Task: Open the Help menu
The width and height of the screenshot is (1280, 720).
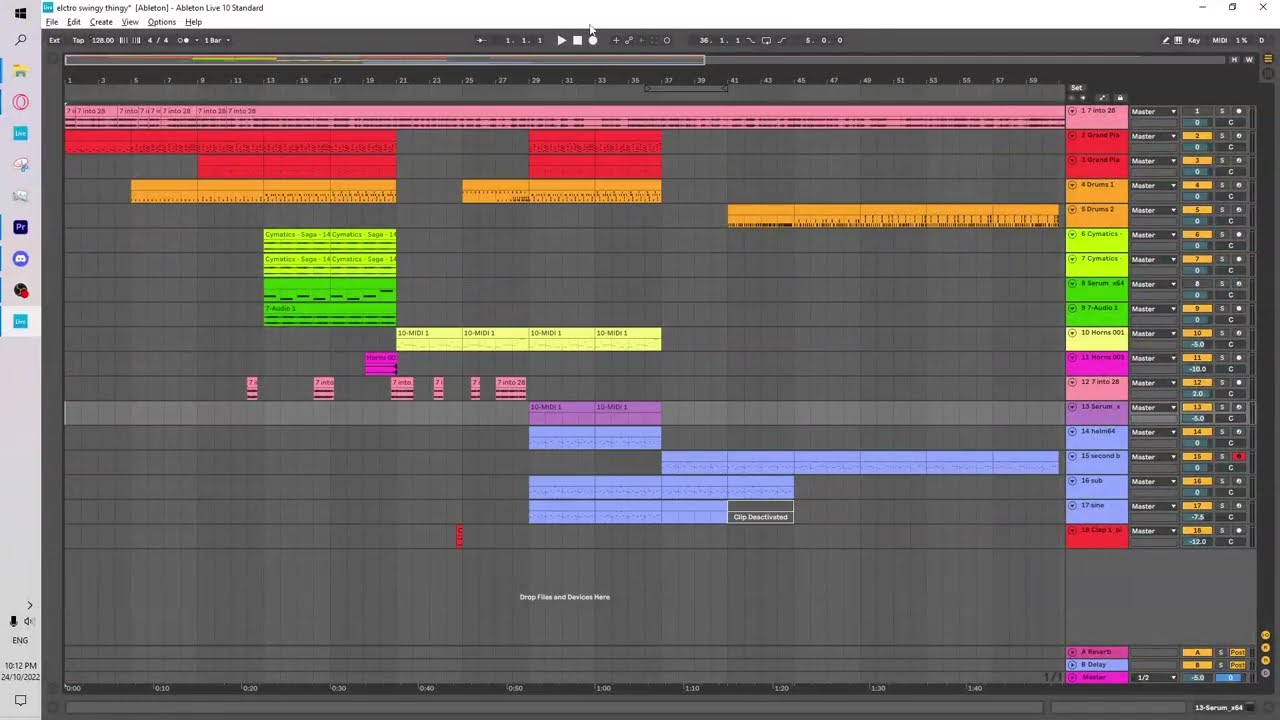Action: click(193, 22)
